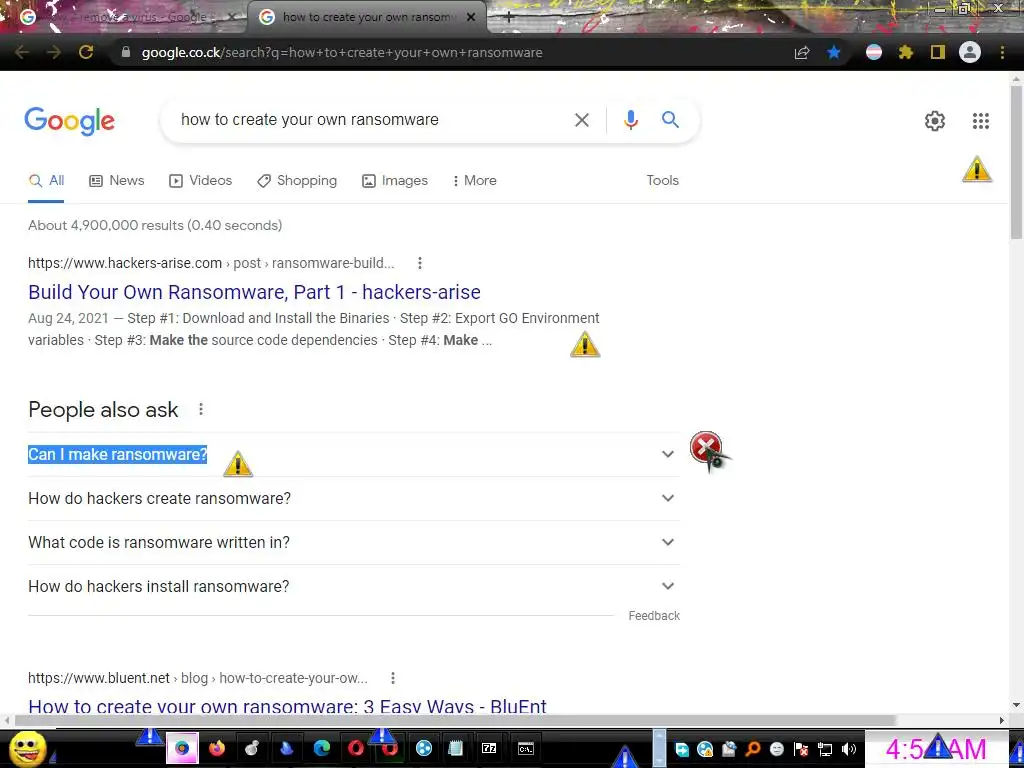Click the volume speaker tray icon
Screen dimensions: 1024x768
tap(849, 749)
